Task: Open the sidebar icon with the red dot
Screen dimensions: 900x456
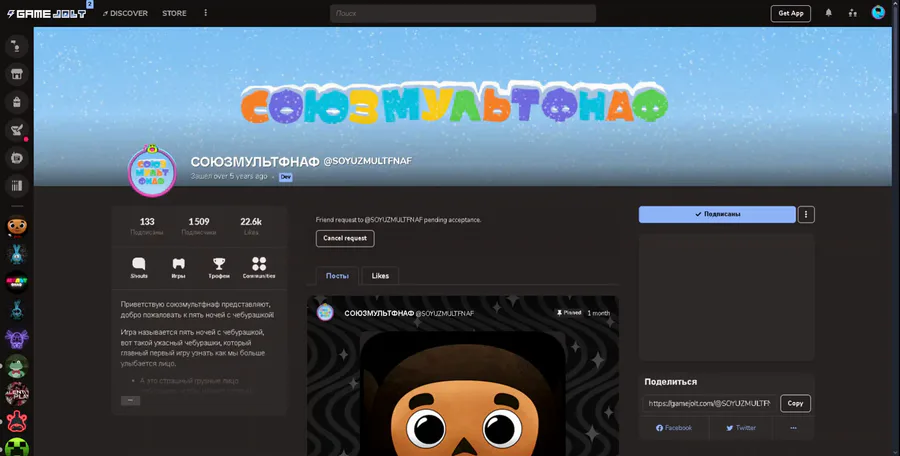Action: click(x=17, y=130)
